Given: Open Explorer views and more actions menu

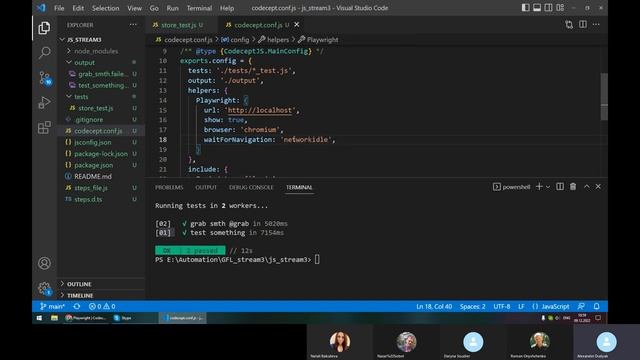Looking at the screenshot, I should (133, 25).
